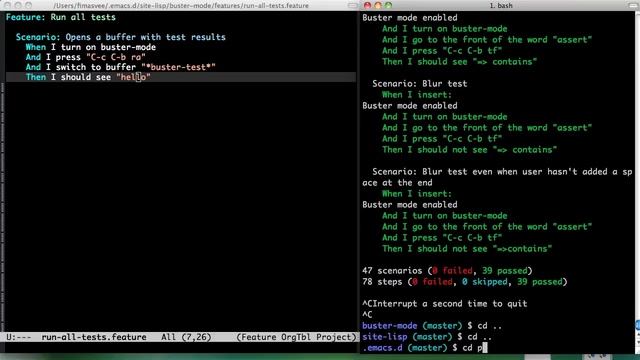Click 'U:---' status in Emacs mode line
640x360 pixels.
click(x=19, y=337)
